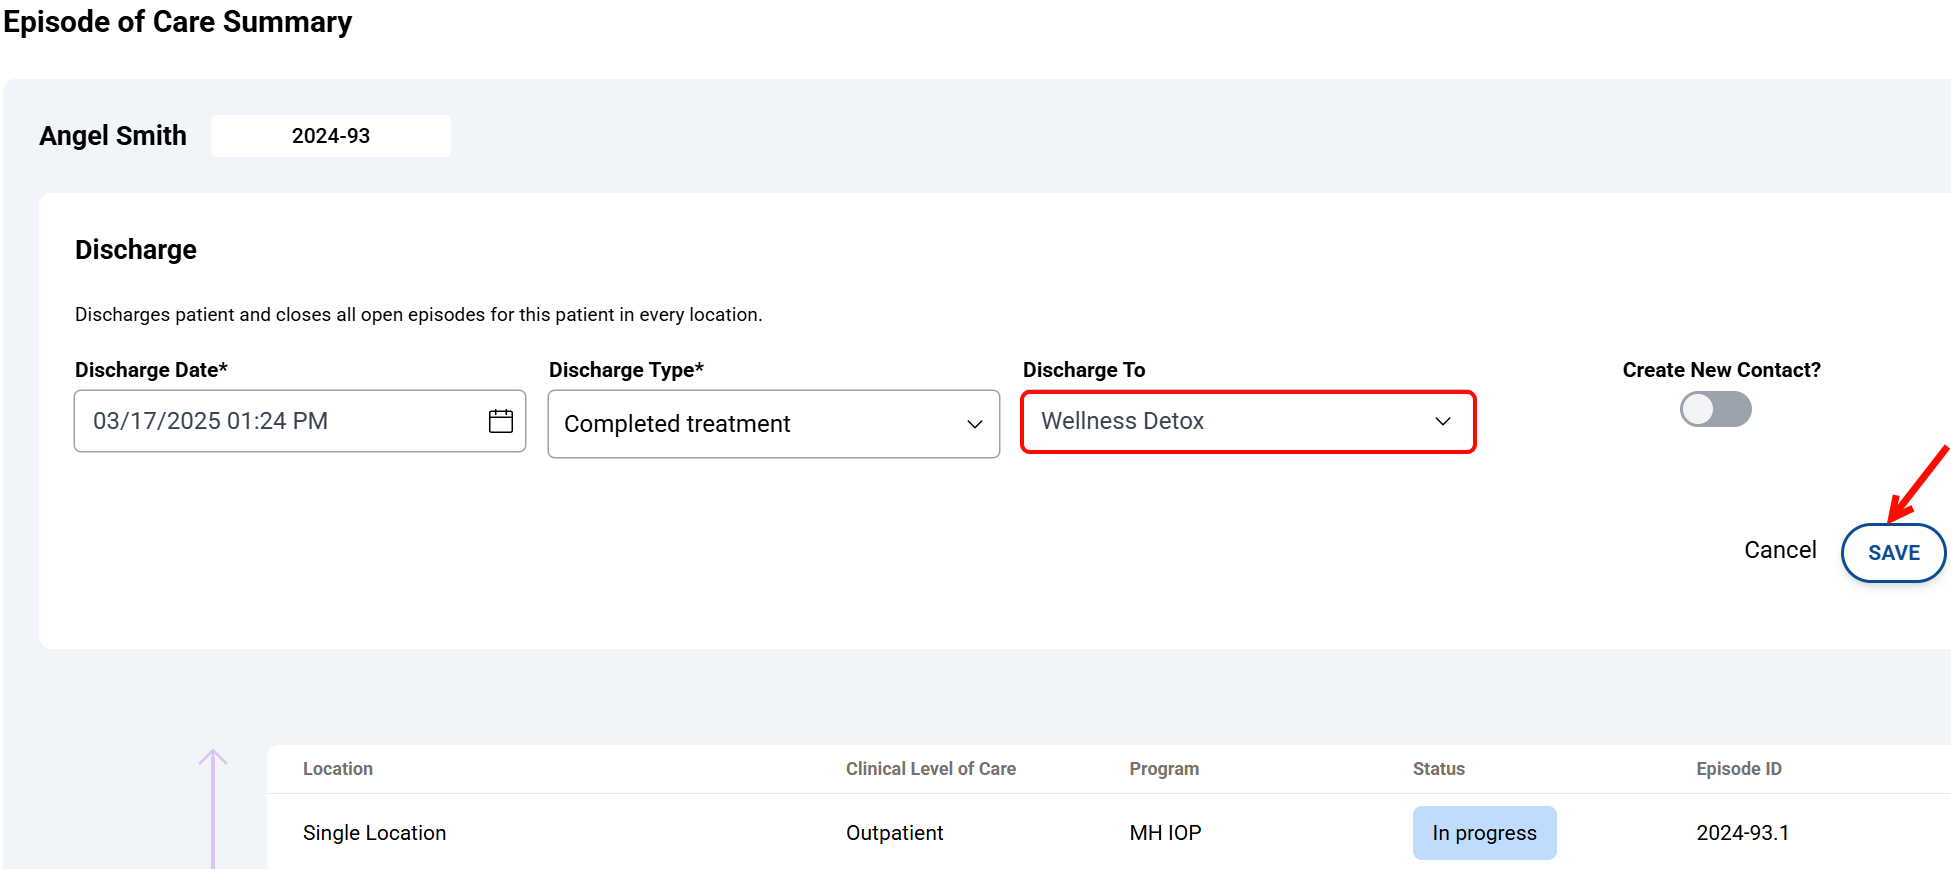Click the SAVE button

click(x=1893, y=553)
